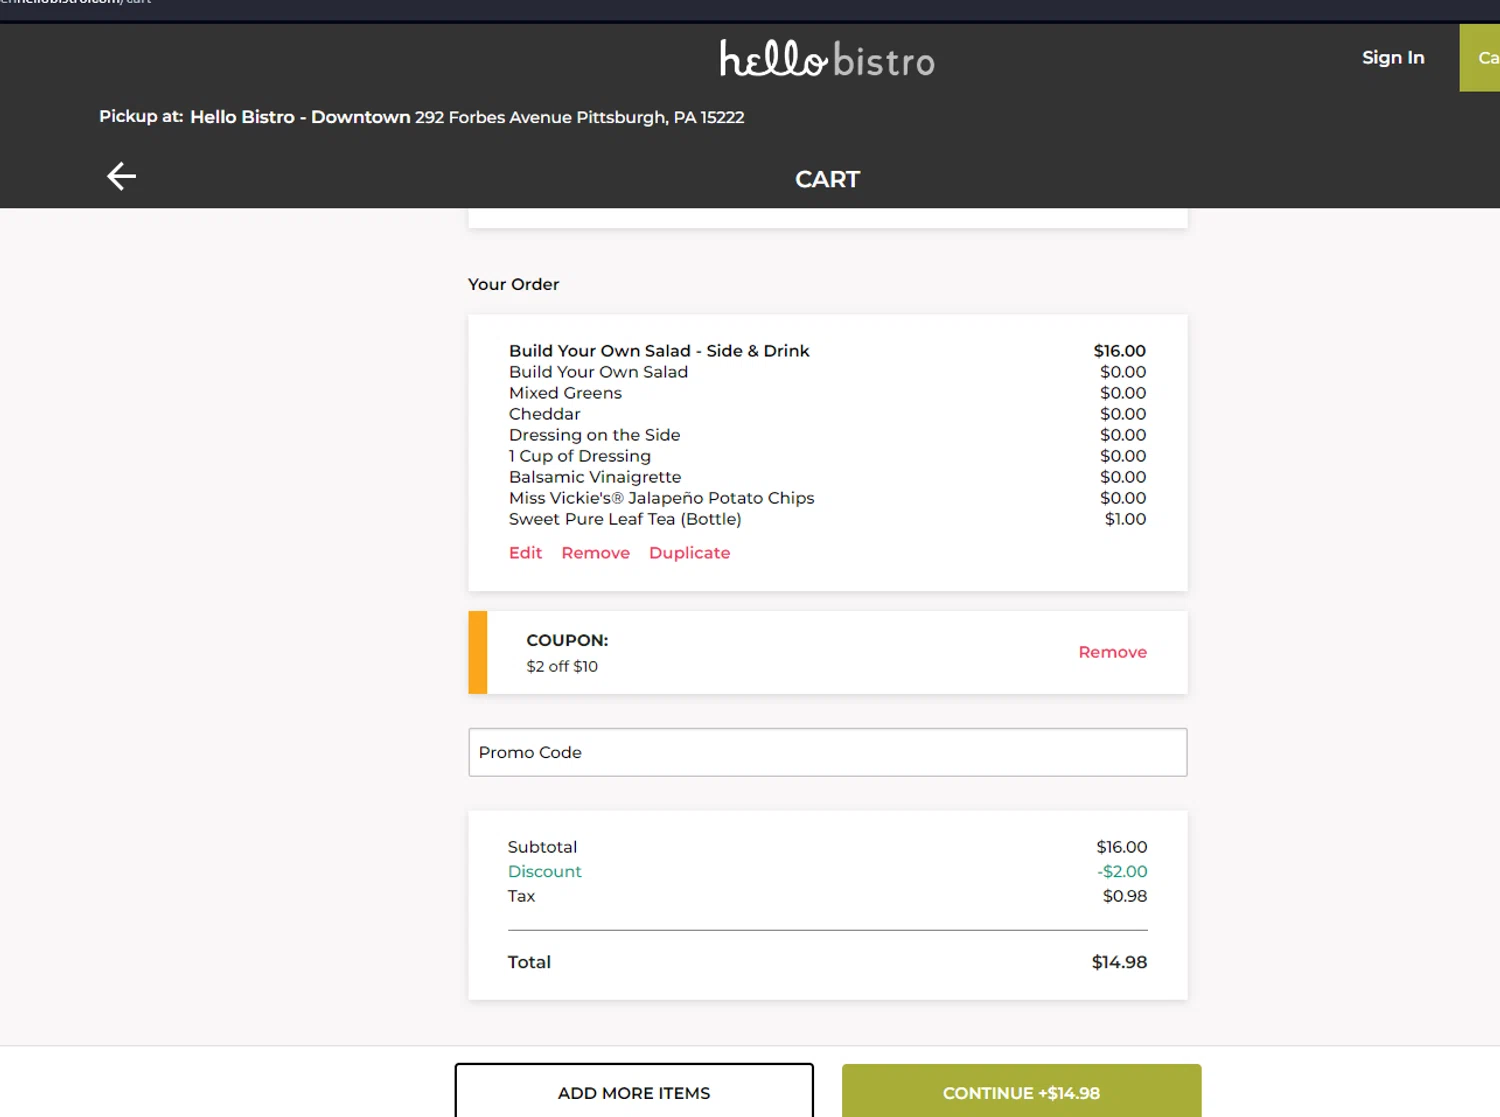Click the green Discount label
1500x1117 pixels.
pos(544,872)
